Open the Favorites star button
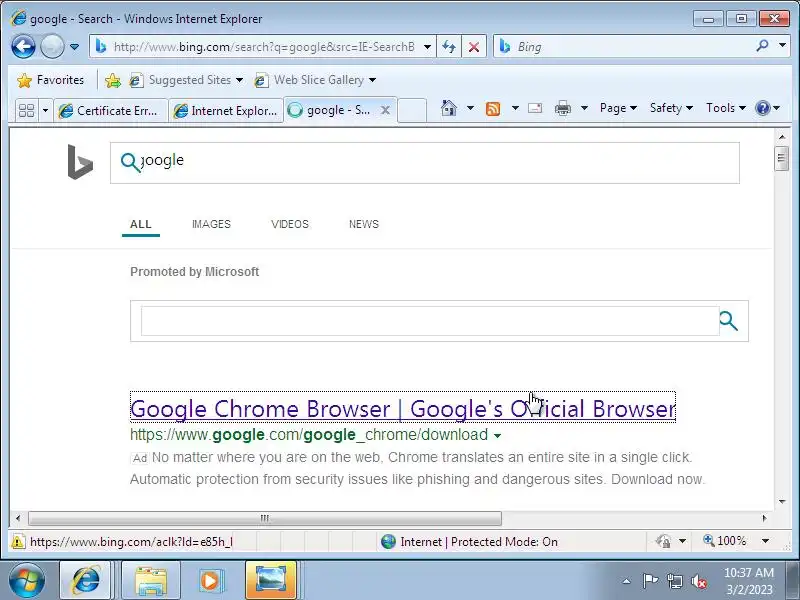This screenshot has height=600, width=800. coord(50,80)
